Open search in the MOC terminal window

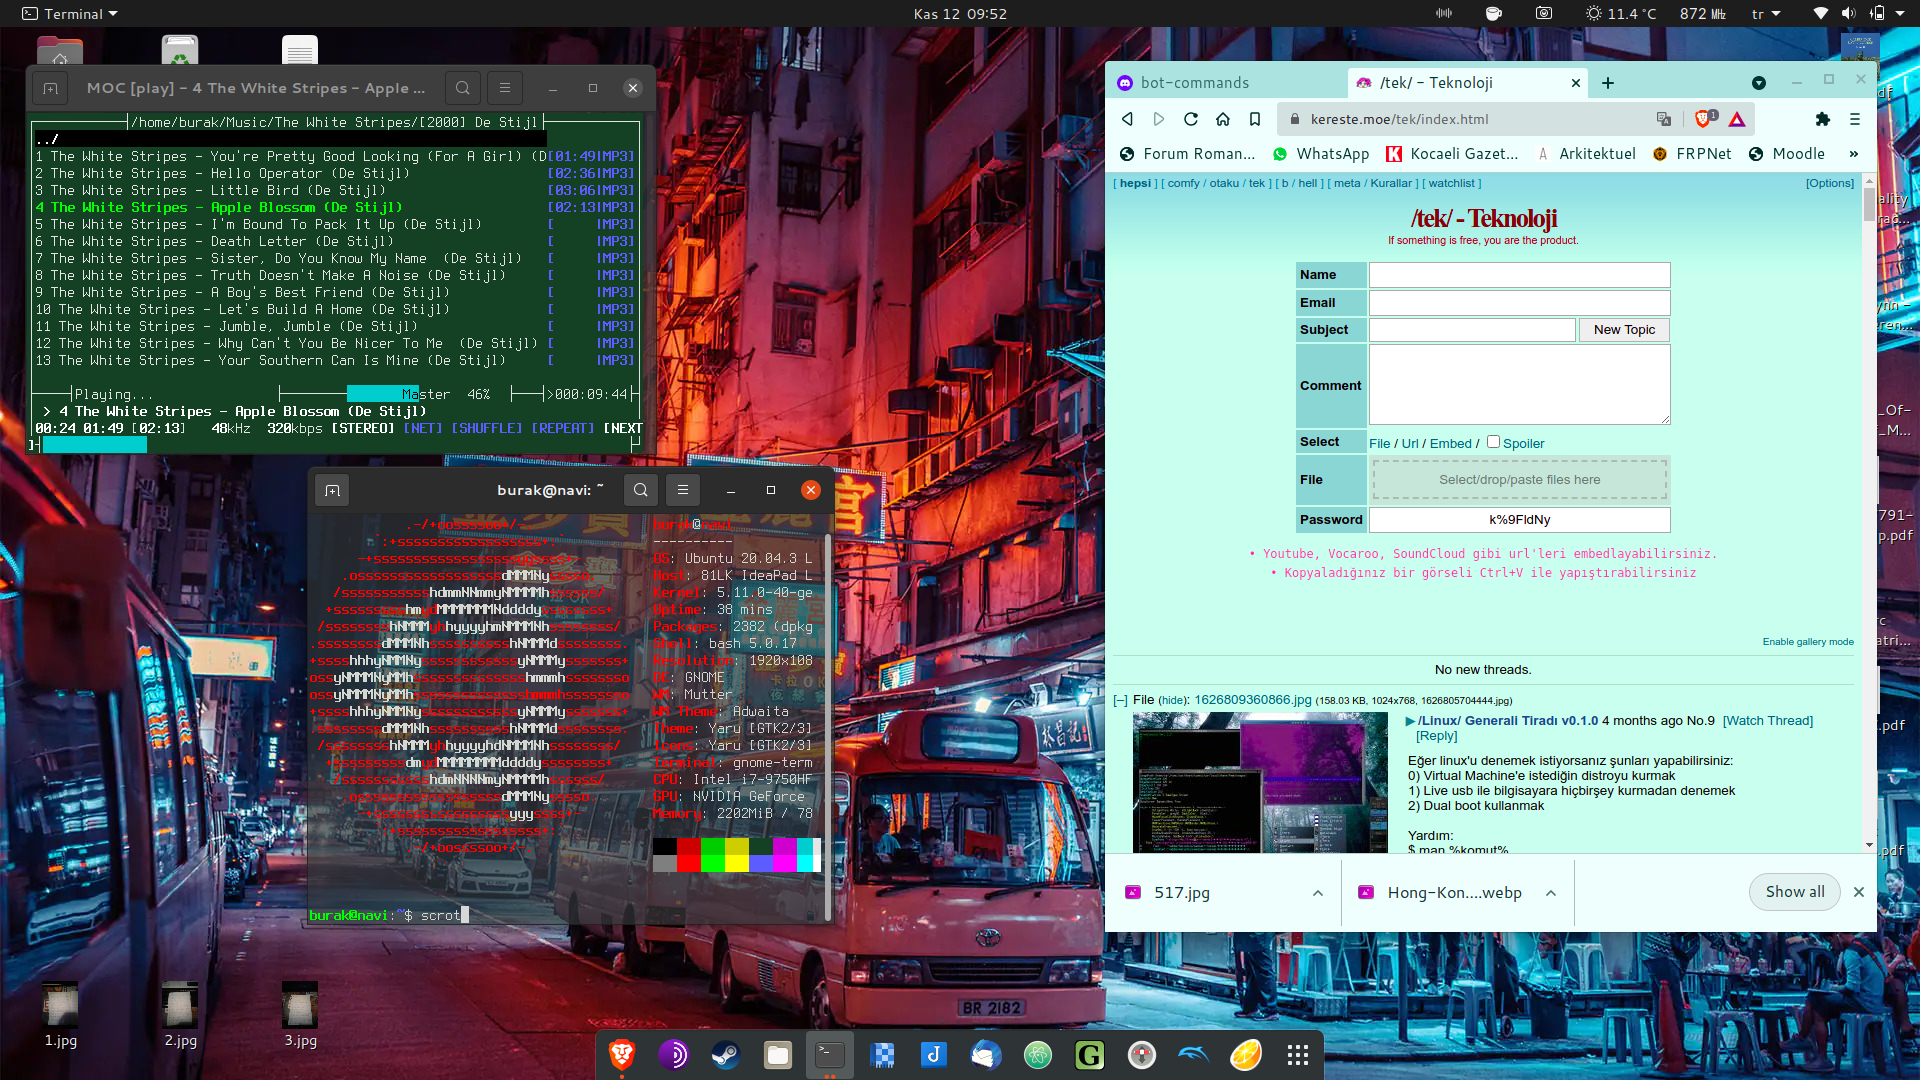(x=463, y=88)
